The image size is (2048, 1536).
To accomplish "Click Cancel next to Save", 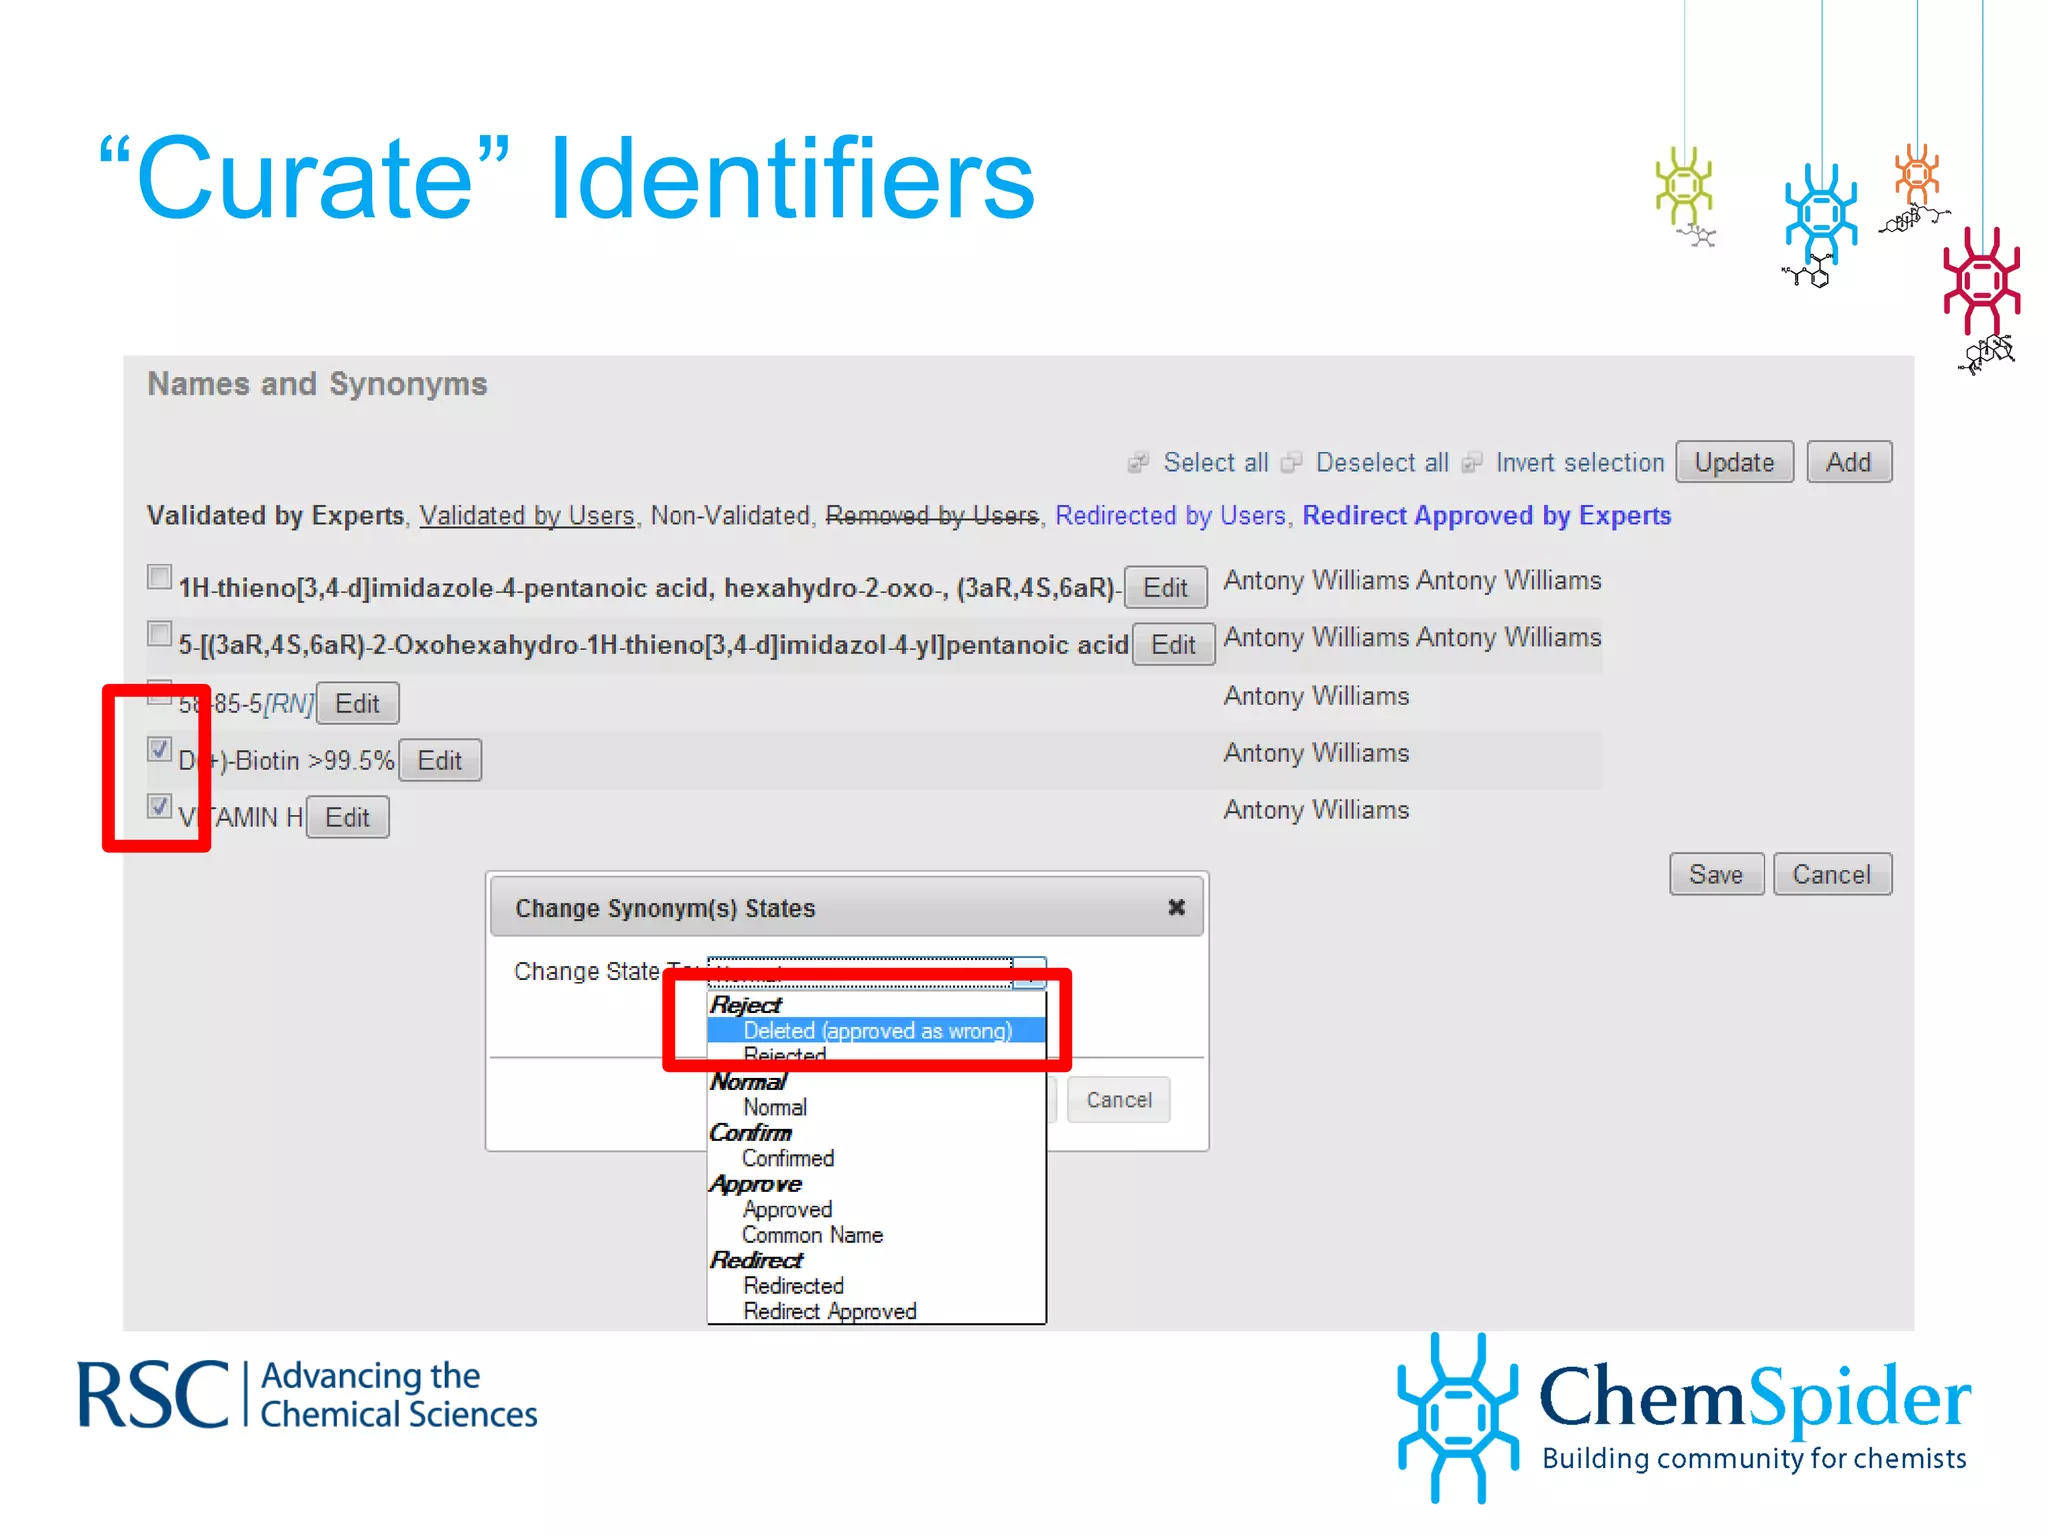I will (1832, 874).
